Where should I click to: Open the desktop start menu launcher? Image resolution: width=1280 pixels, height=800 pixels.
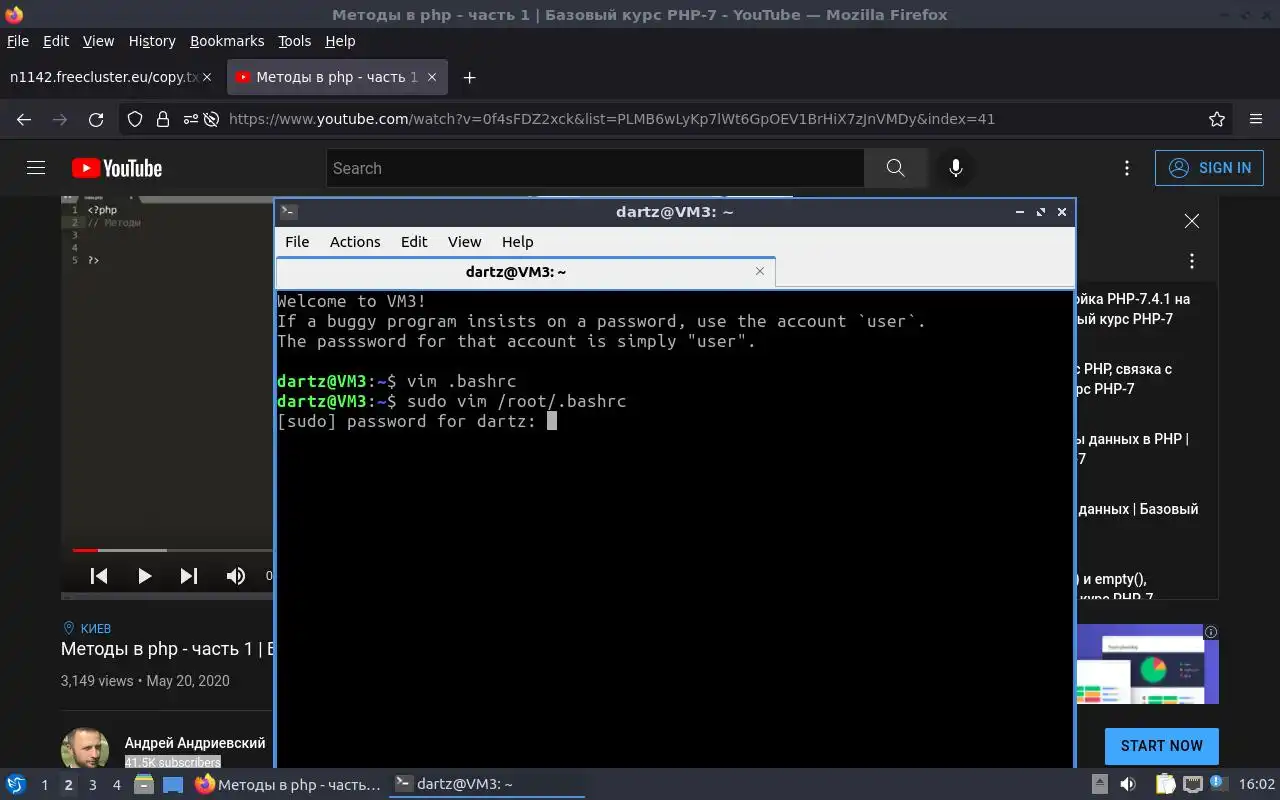15,785
